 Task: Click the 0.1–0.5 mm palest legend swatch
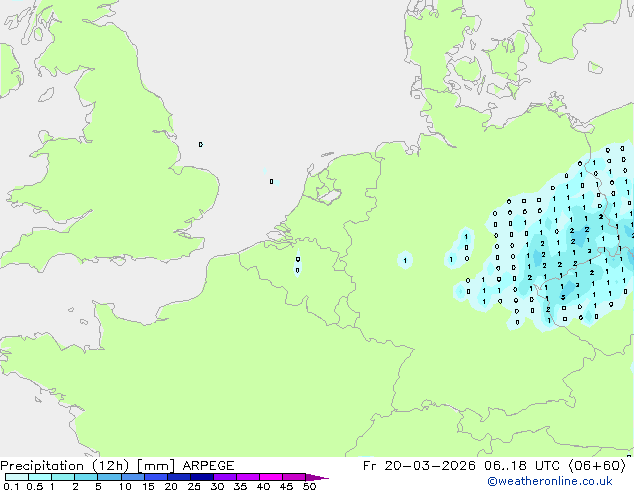(x=17, y=477)
